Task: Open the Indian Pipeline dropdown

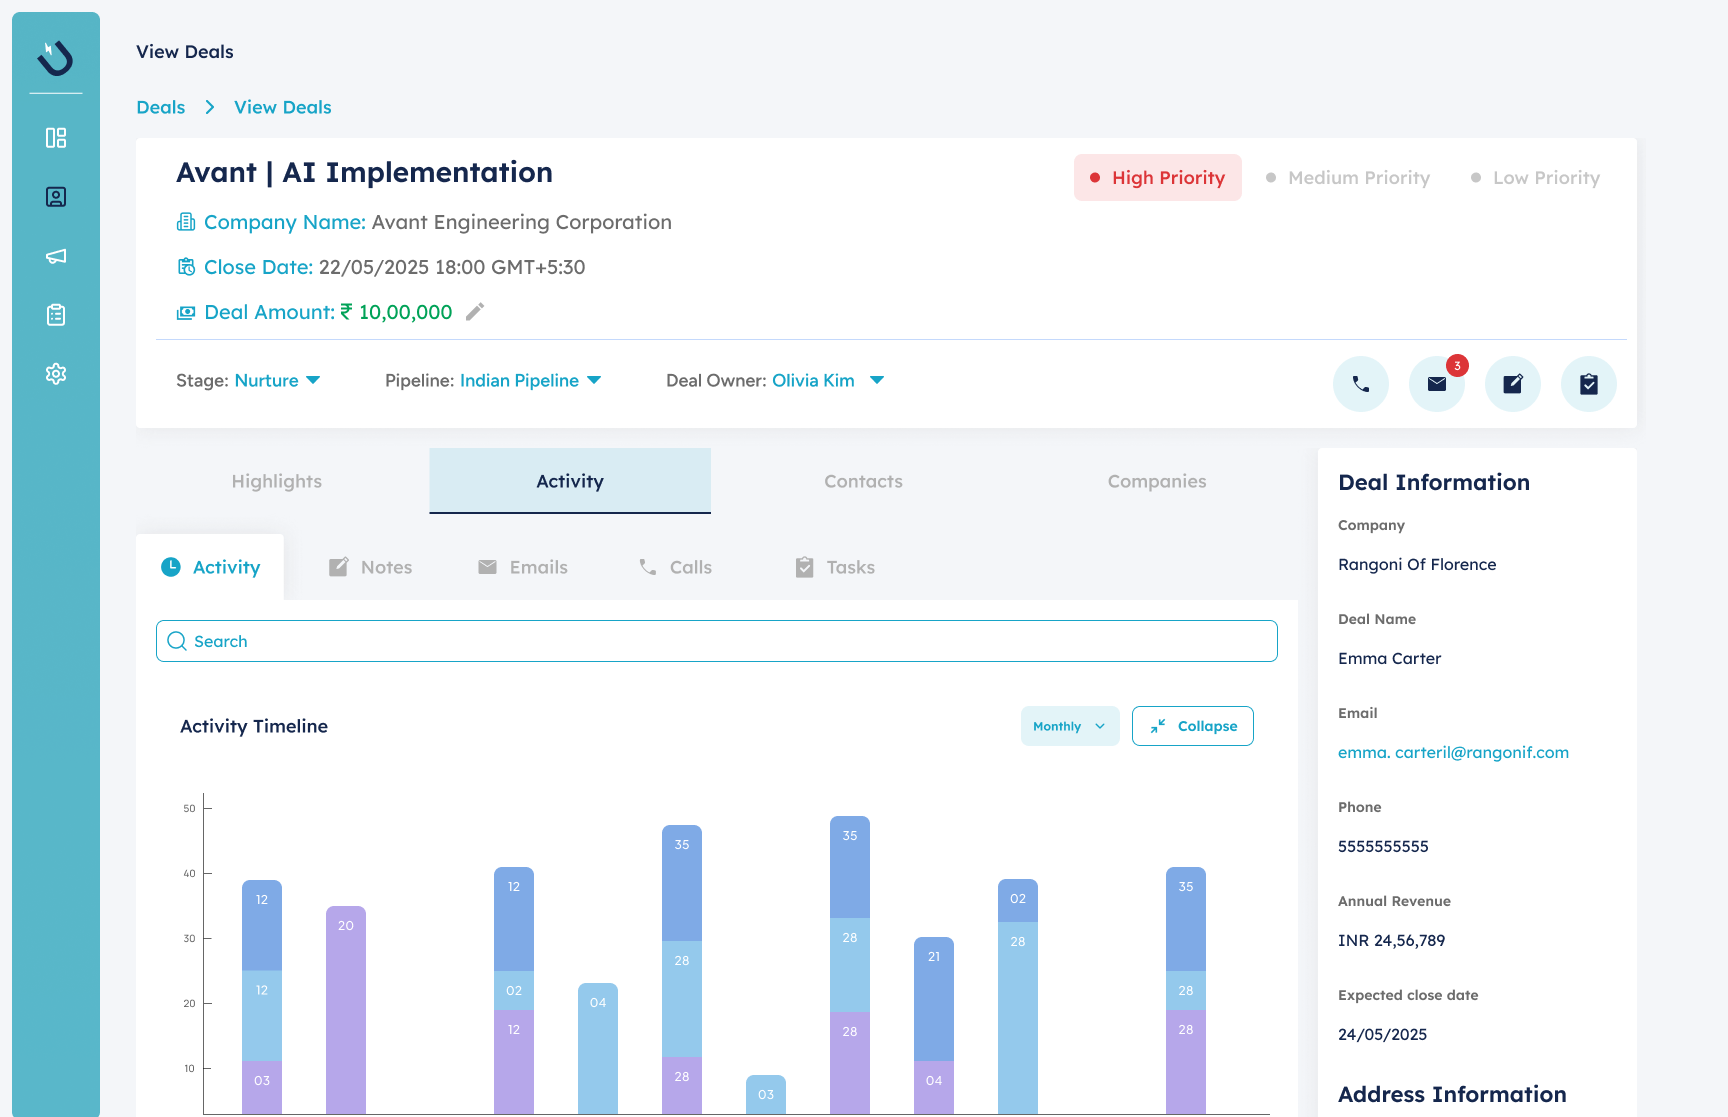Action: coord(594,380)
